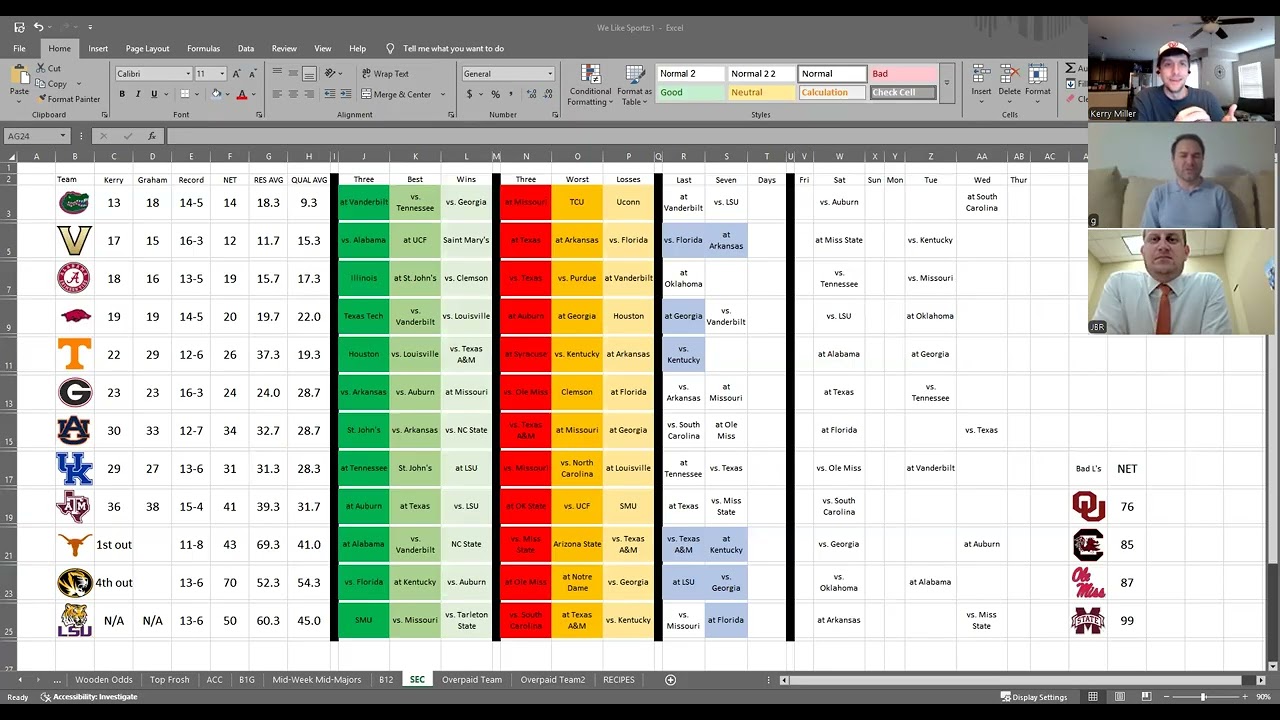1280x720 pixels.
Task: Open the Overpaid Team sheet tab
Action: (472, 680)
